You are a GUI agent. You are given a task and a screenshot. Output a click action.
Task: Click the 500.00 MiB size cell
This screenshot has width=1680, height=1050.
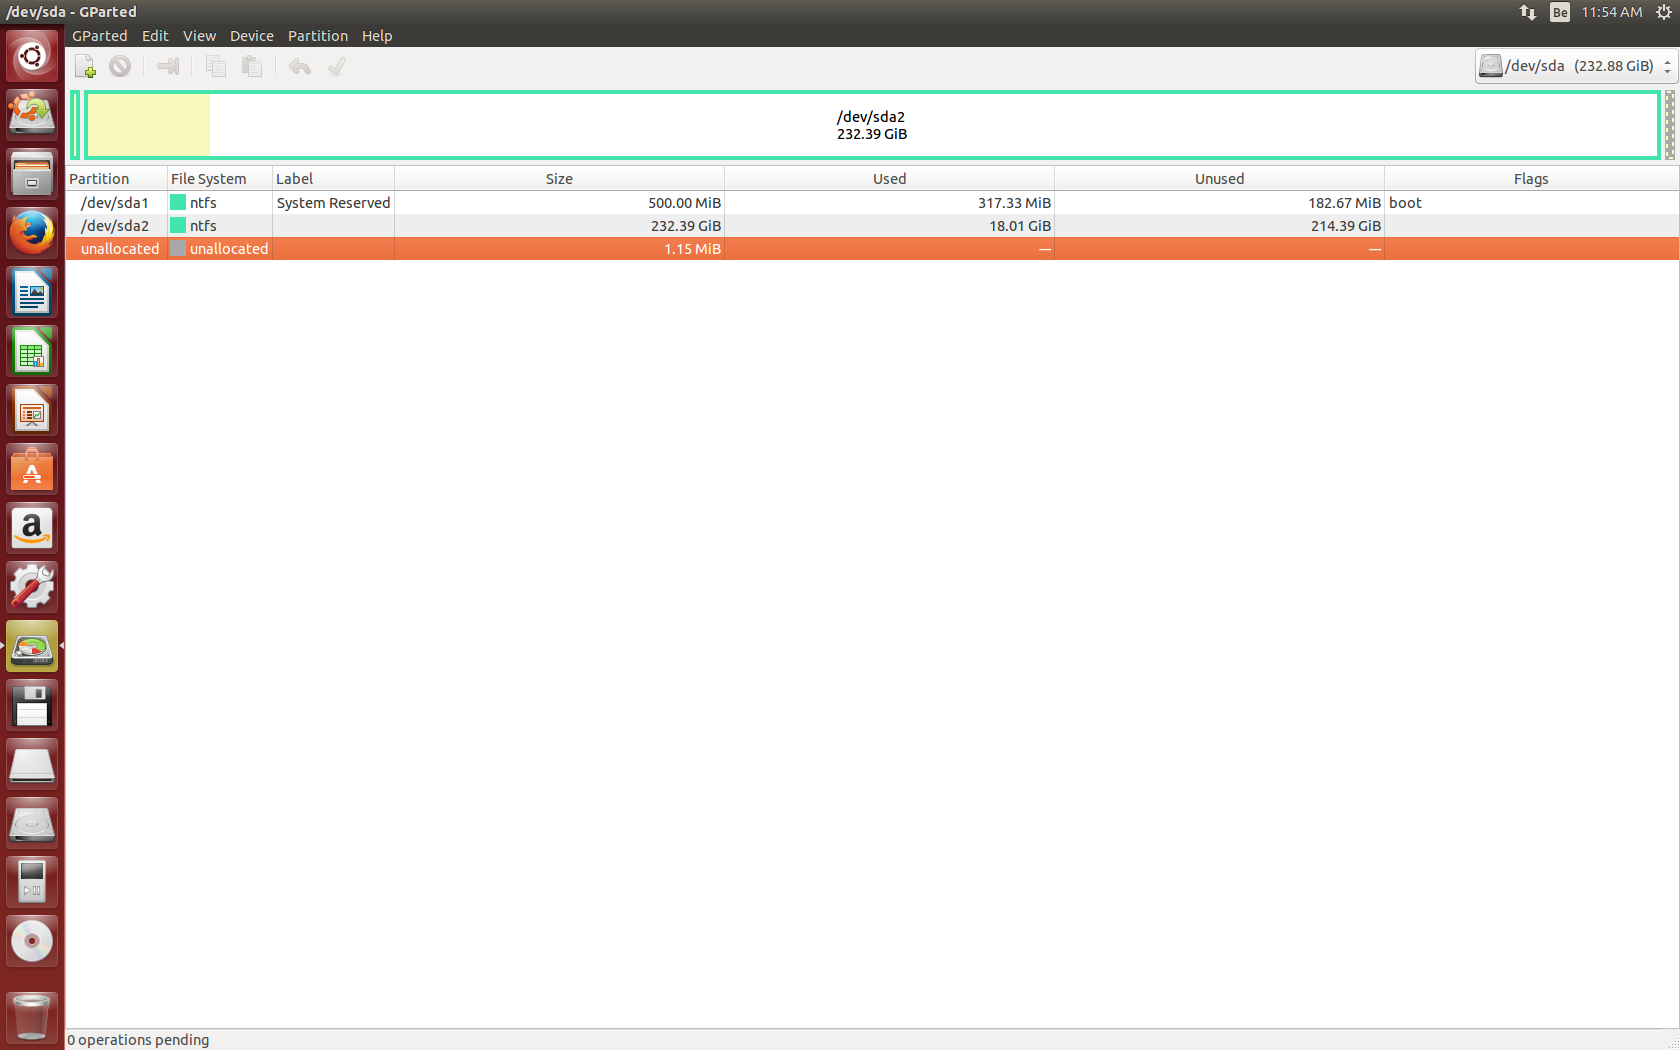point(559,203)
